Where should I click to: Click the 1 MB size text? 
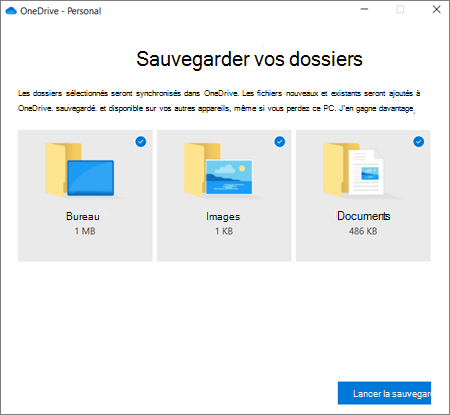85,231
